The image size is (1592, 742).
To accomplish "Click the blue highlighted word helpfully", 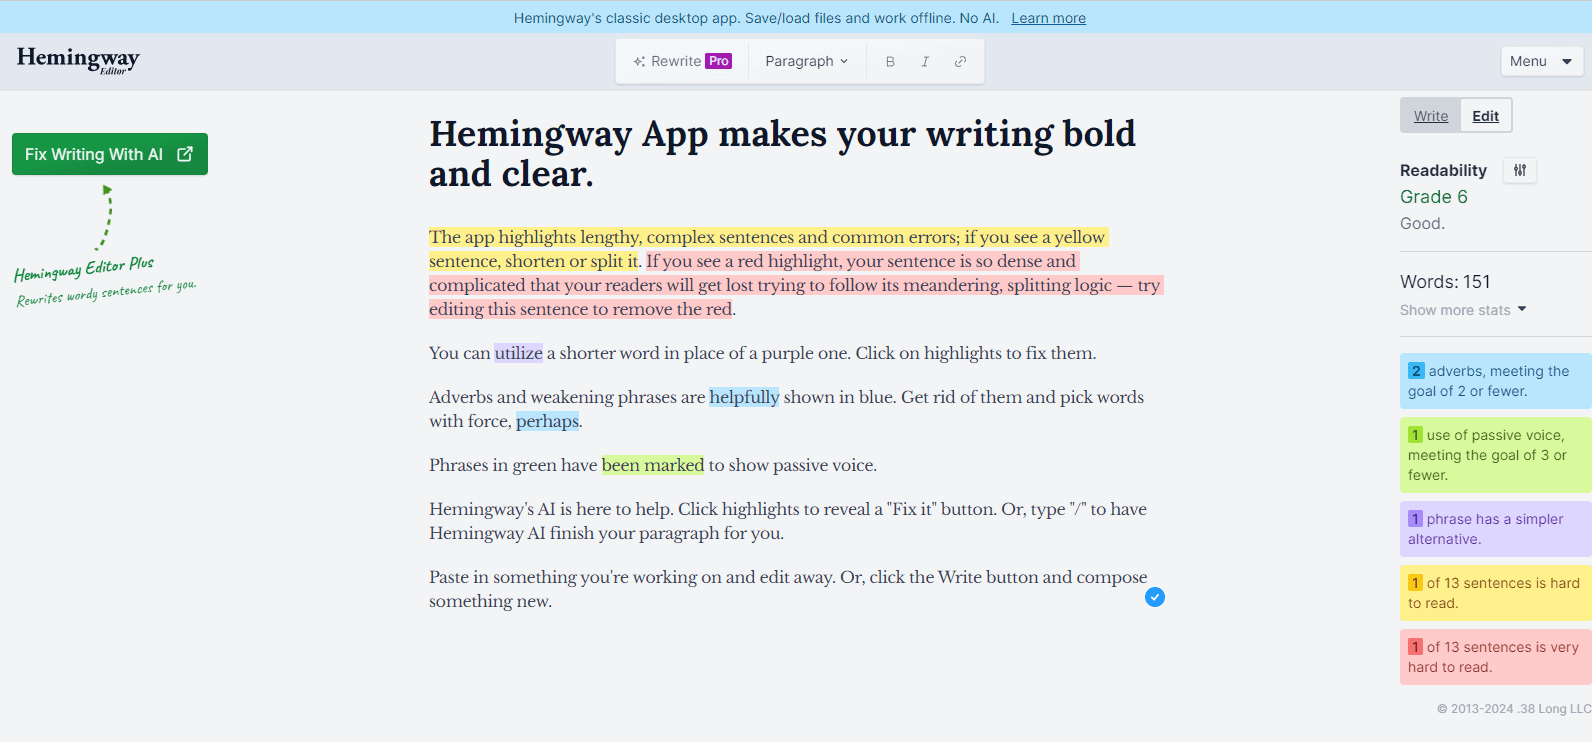I will pos(744,397).
